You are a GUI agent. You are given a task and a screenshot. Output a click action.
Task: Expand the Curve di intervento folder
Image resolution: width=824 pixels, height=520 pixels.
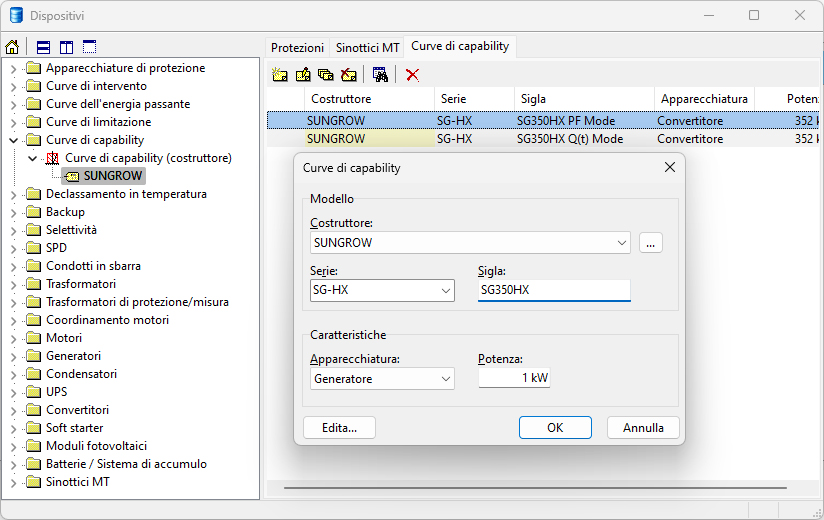click(13, 86)
